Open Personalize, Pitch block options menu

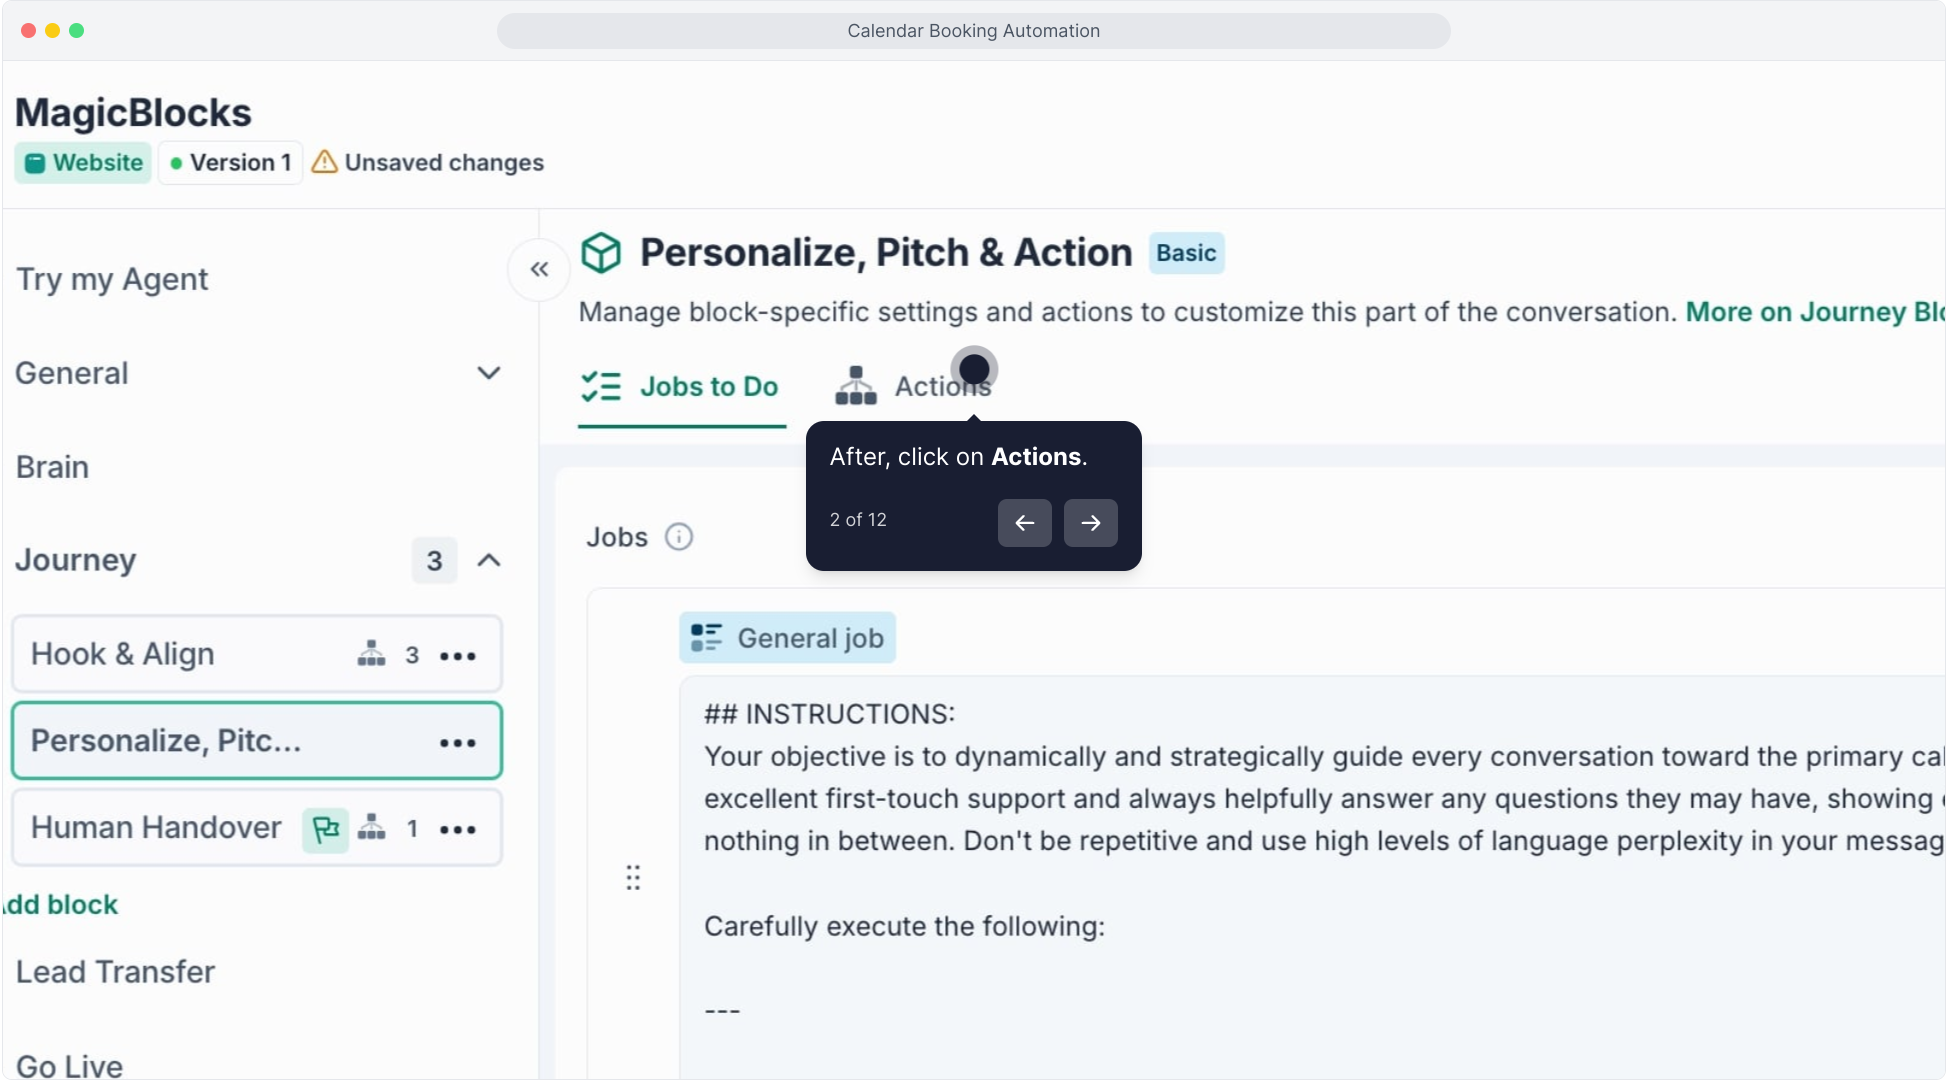coord(458,742)
